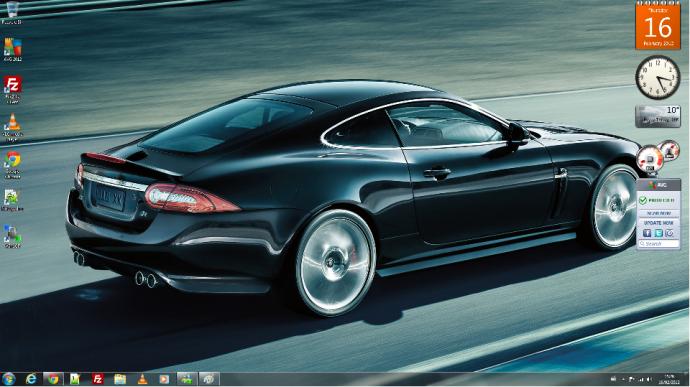Open Facebook link in AVG gadget
This screenshot has width=690, height=387.
[x=647, y=233]
